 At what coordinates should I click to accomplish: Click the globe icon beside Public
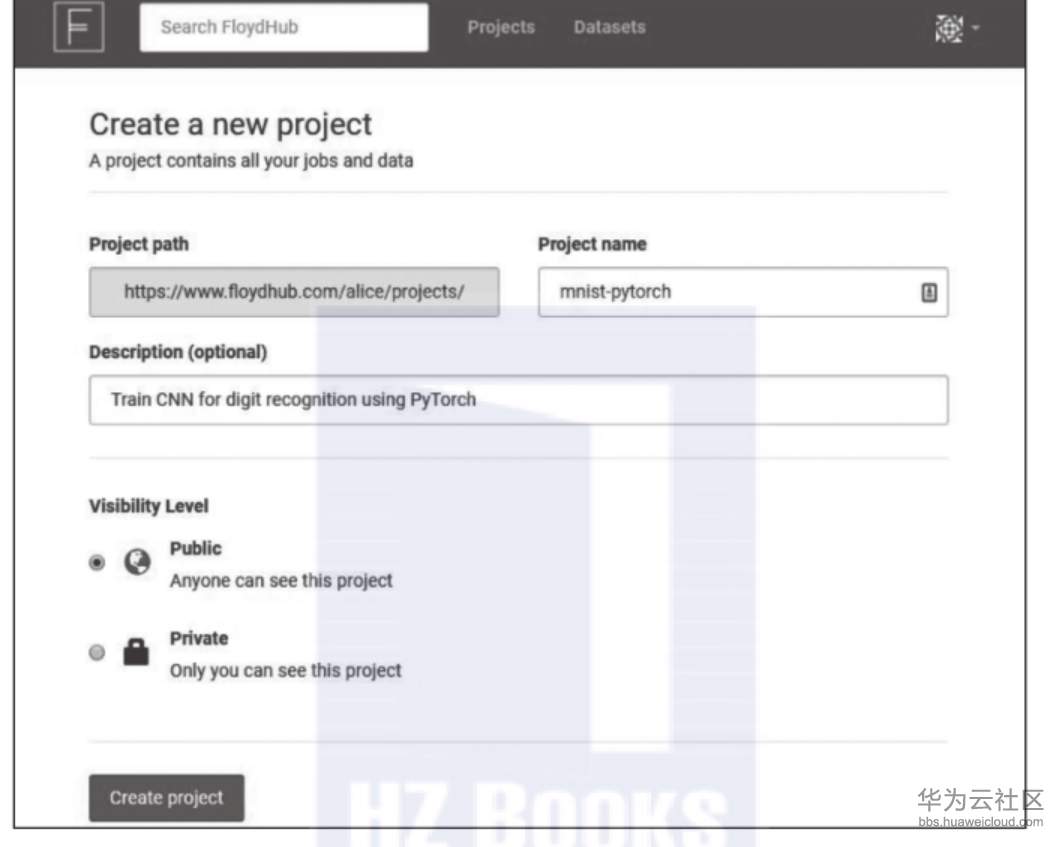(137, 562)
